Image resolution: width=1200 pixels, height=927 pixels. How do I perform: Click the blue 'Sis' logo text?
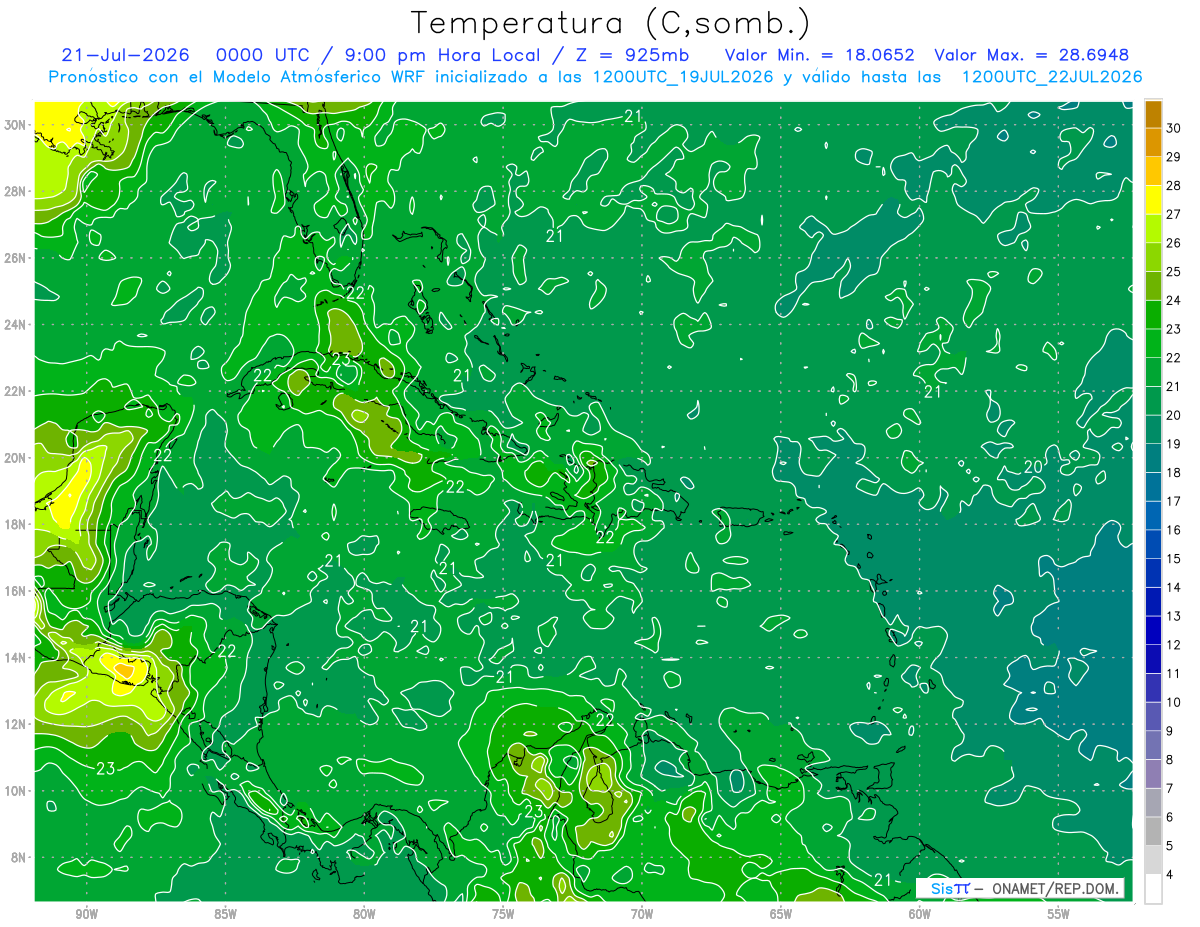pyautogui.click(x=942, y=888)
